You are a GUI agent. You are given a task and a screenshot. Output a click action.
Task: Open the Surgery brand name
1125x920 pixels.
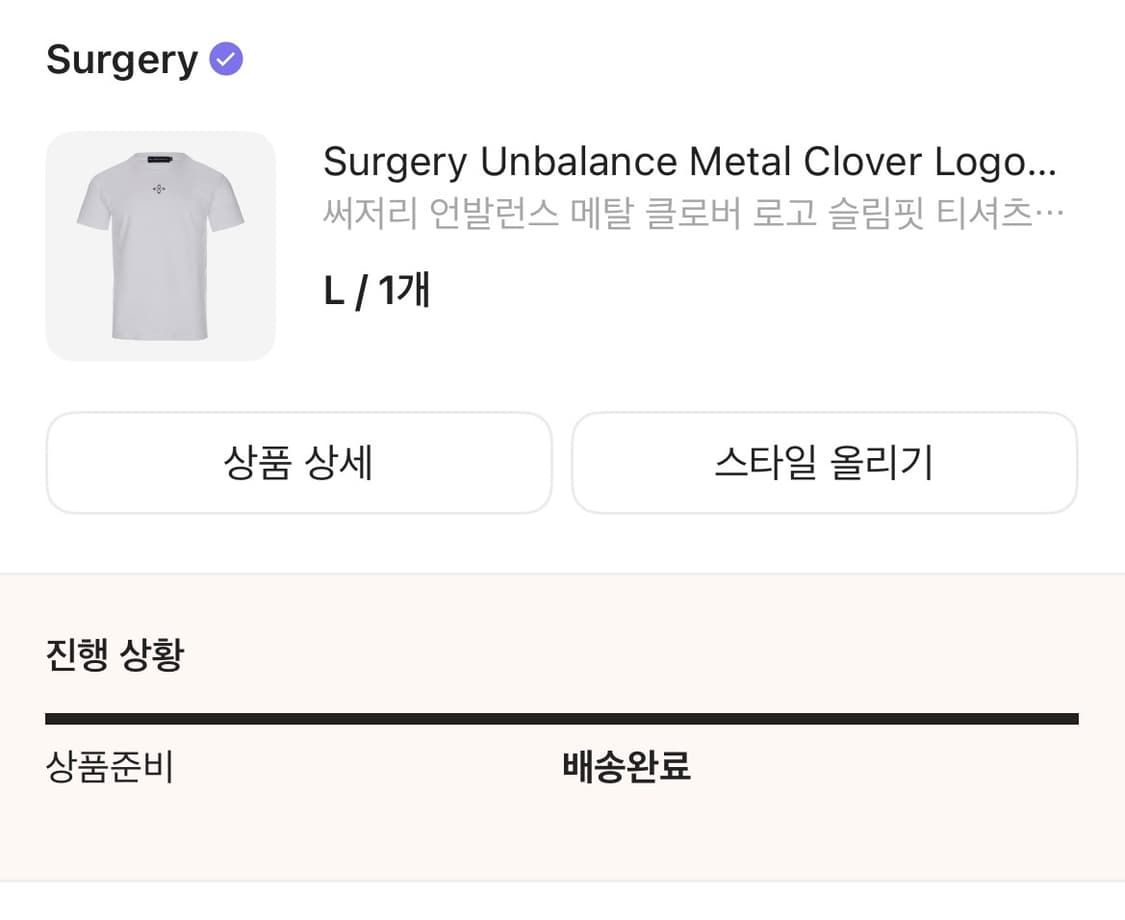click(x=120, y=60)
